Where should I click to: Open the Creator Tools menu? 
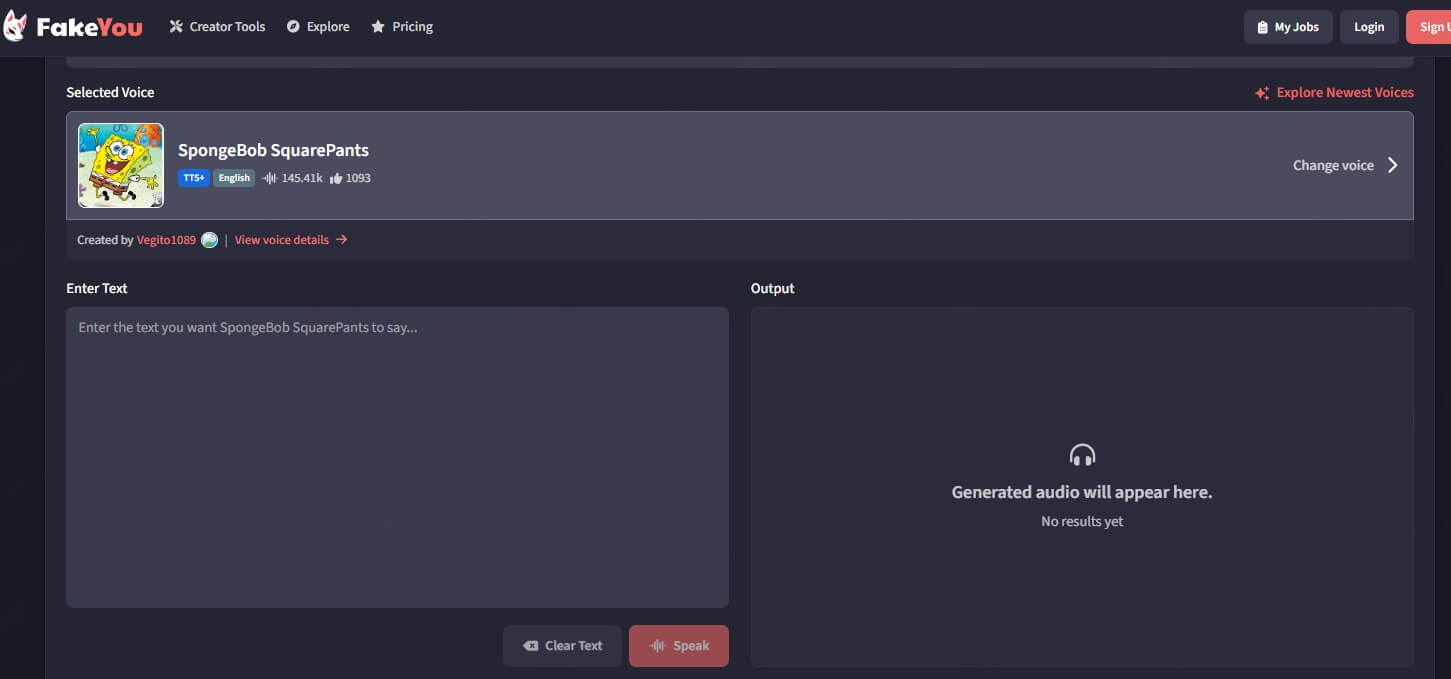pos(217,27)
